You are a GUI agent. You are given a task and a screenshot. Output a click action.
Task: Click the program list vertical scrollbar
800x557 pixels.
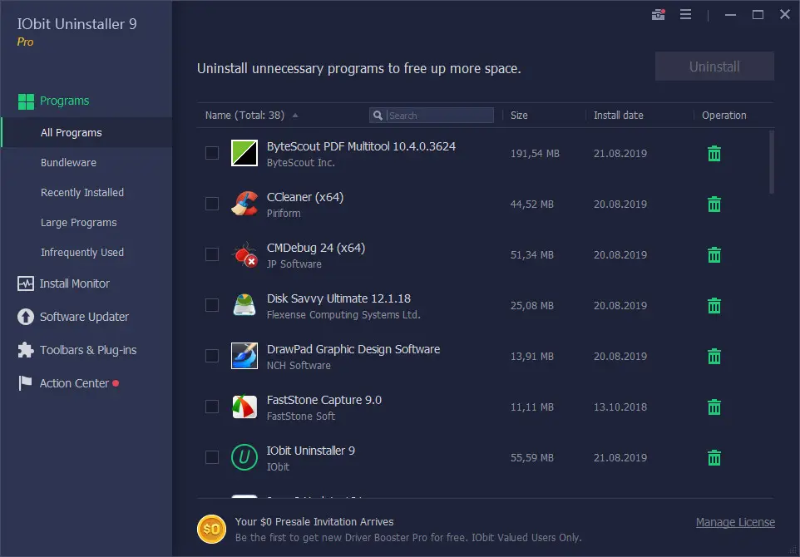coord(772,162)
